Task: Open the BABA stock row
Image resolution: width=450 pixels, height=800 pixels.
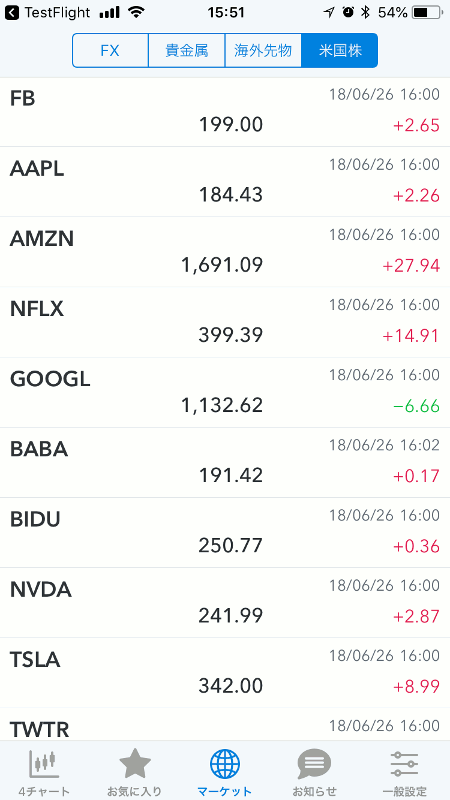Action: point(225,462)
